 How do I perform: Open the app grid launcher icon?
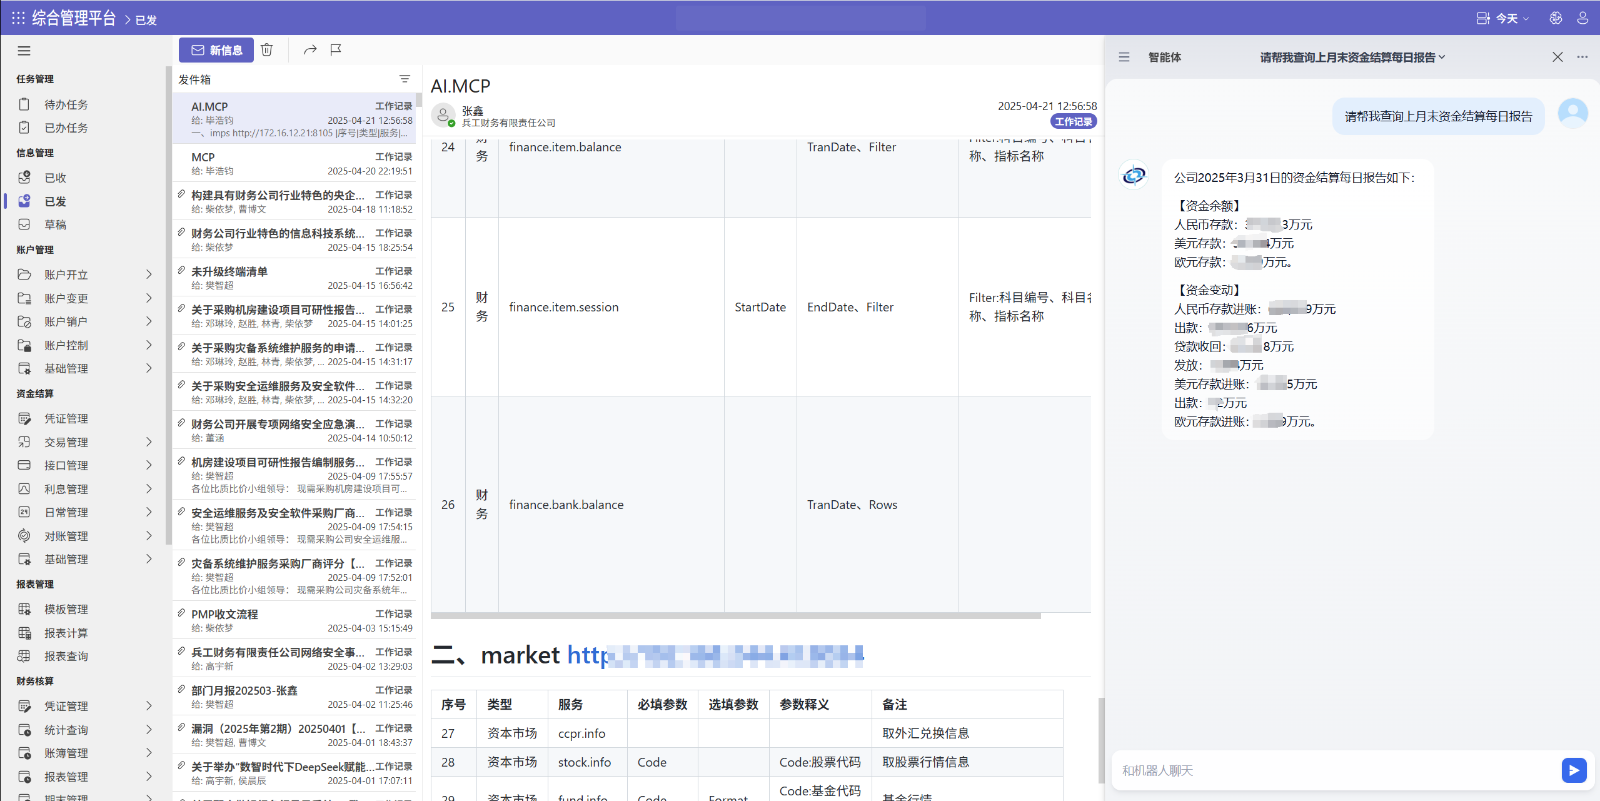(x=18, y=18)
